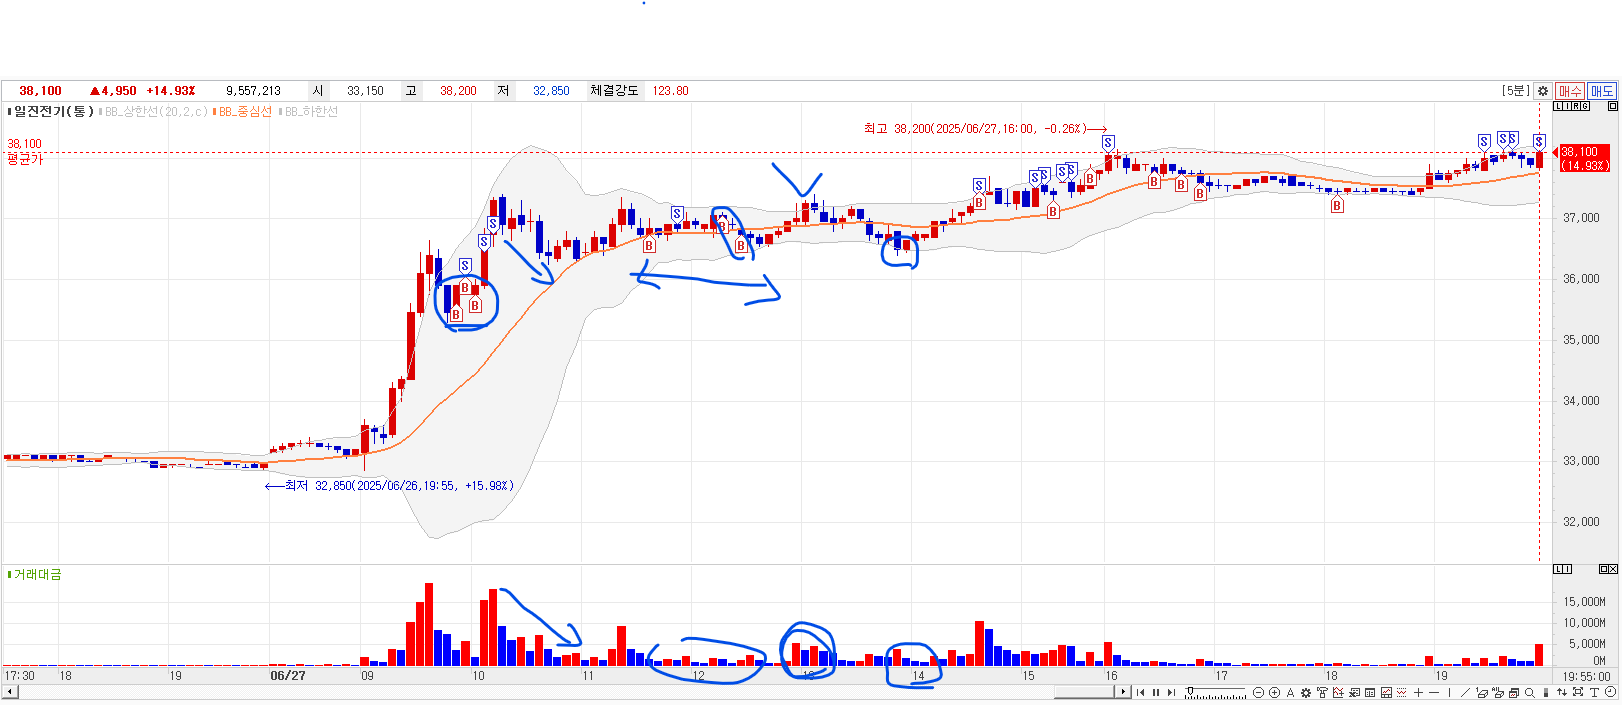Select the 거래대금 indicator label
The image size is (1622, 705).
click(x=37, y=574)
